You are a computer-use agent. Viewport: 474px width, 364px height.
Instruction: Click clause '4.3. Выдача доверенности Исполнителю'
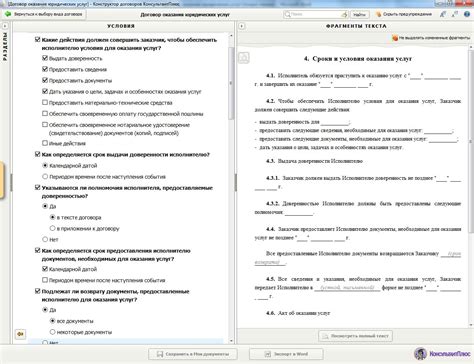314,161
